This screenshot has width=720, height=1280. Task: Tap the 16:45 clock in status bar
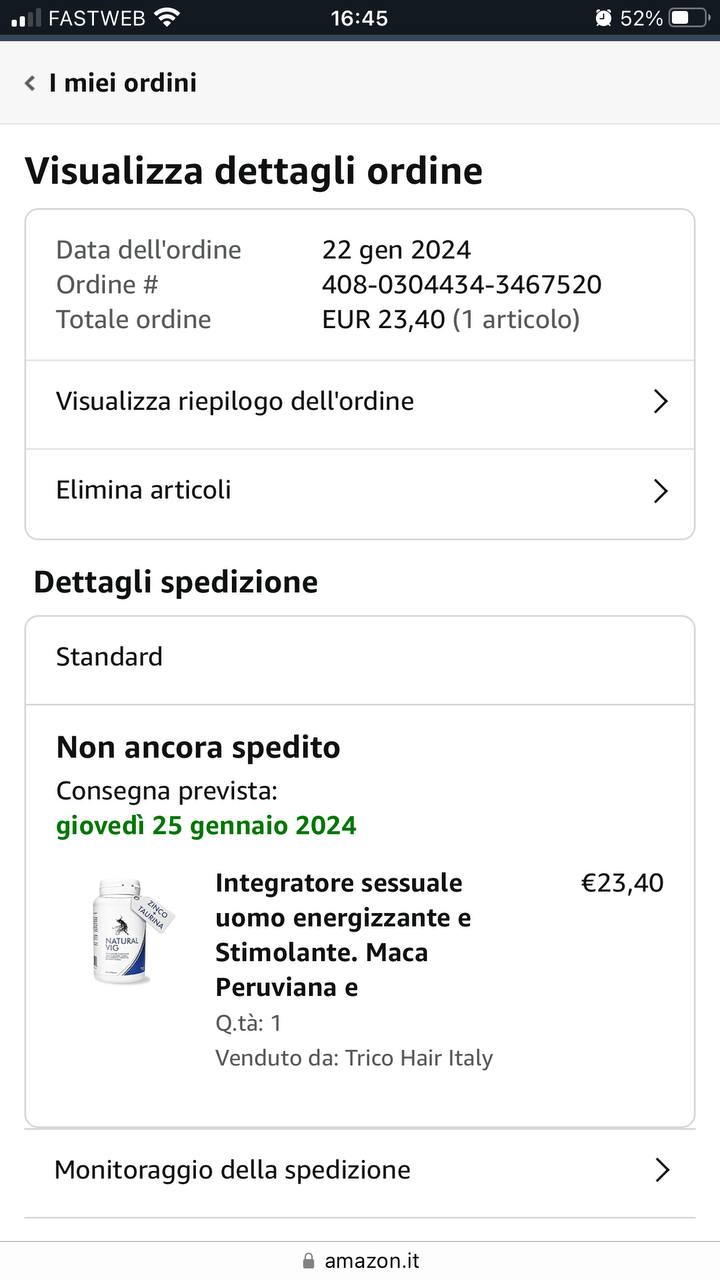pyautogui.click(x=359, y=18)
